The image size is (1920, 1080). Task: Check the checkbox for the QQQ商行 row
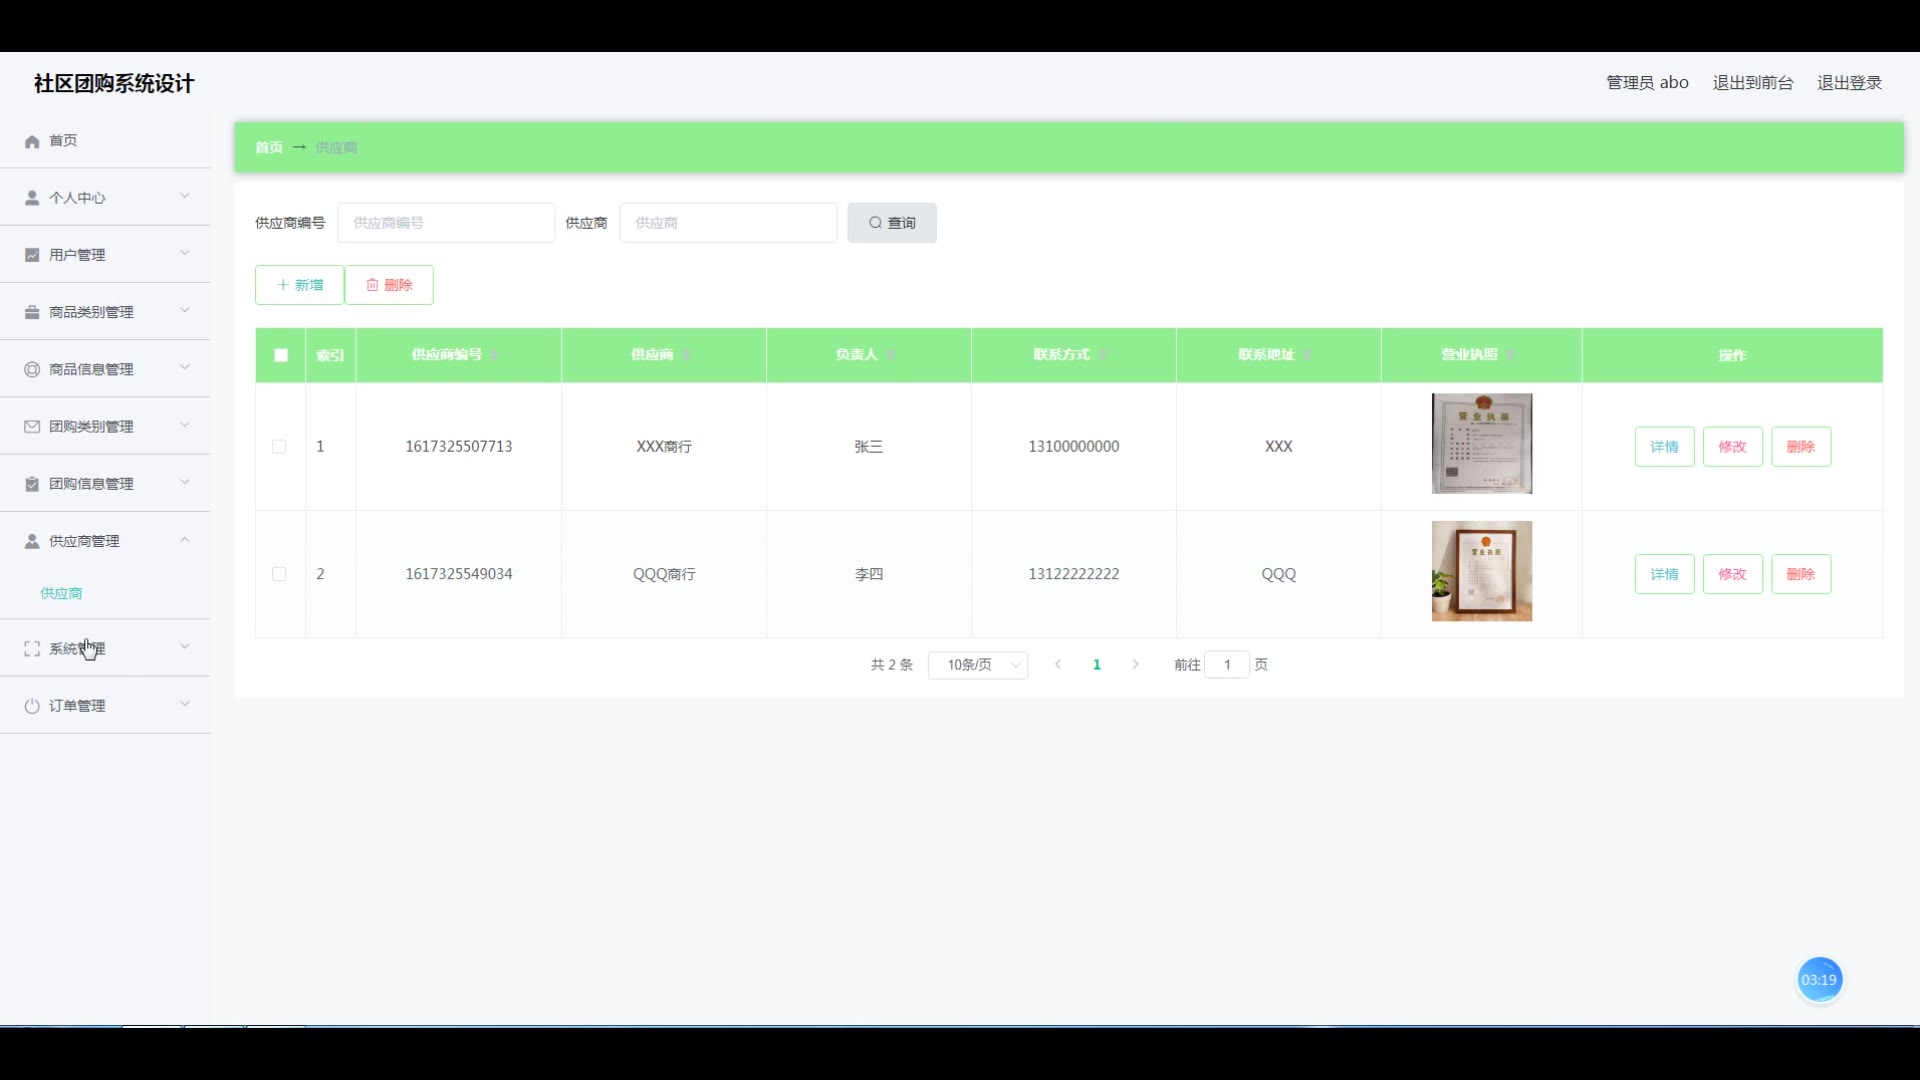point(279,574)
